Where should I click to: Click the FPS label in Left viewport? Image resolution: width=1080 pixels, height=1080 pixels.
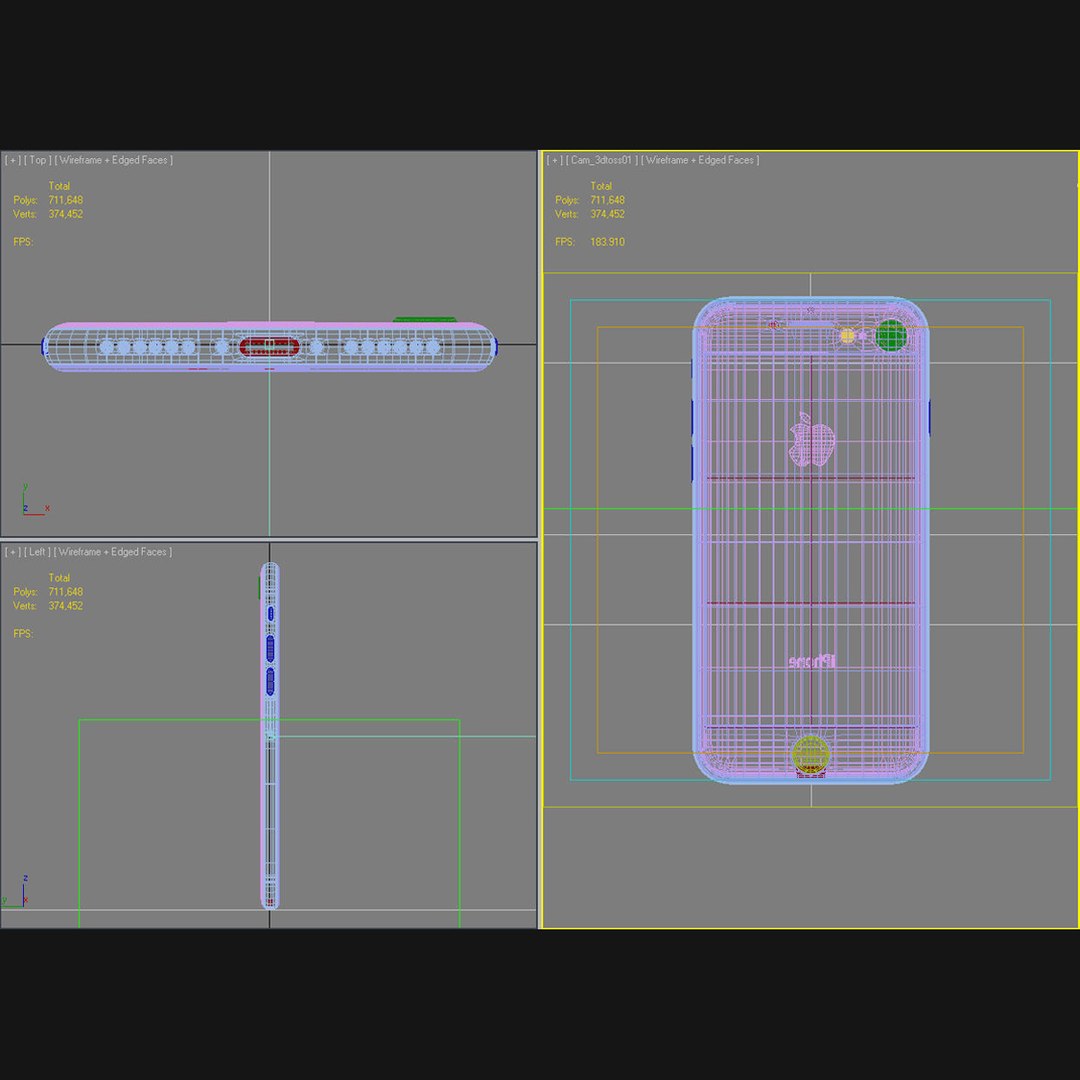pyautogui.click(x=23, y=634)
